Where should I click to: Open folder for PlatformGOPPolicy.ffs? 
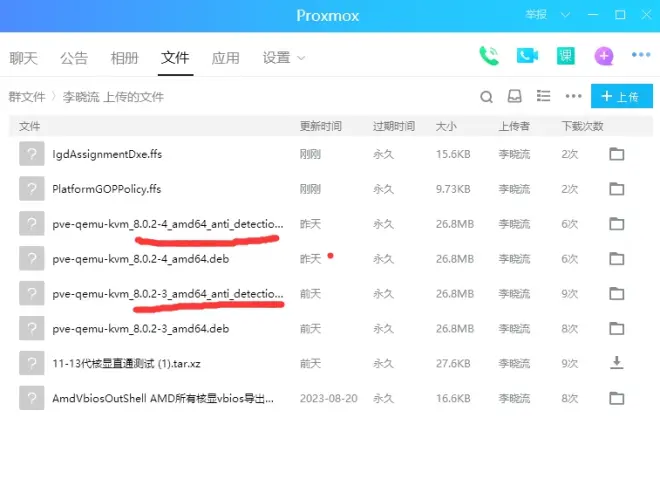coord(617,189)
